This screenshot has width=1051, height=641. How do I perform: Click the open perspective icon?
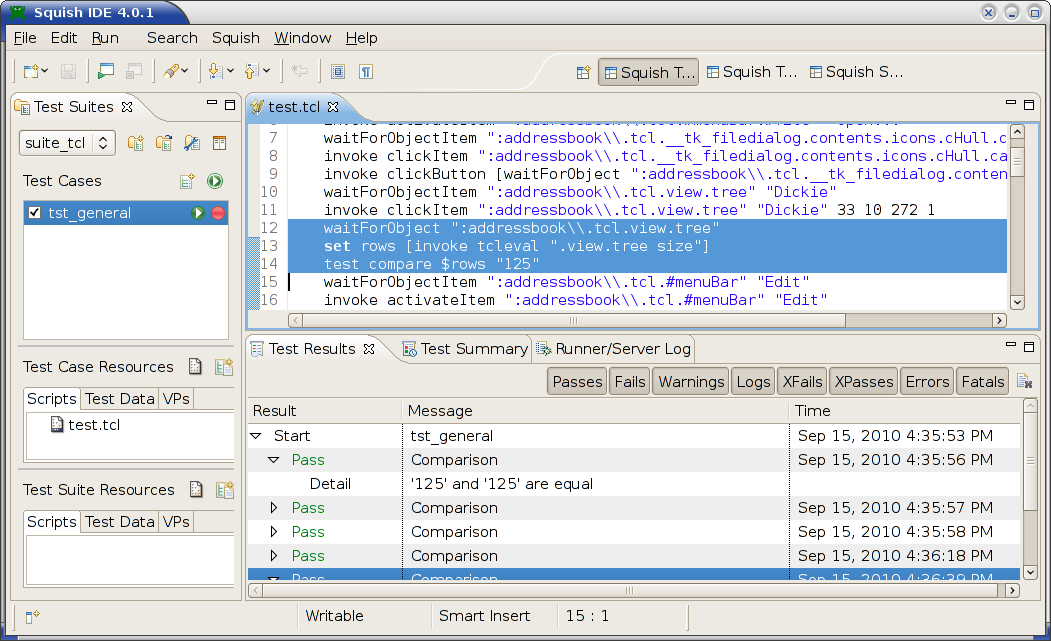coord(583,72)
